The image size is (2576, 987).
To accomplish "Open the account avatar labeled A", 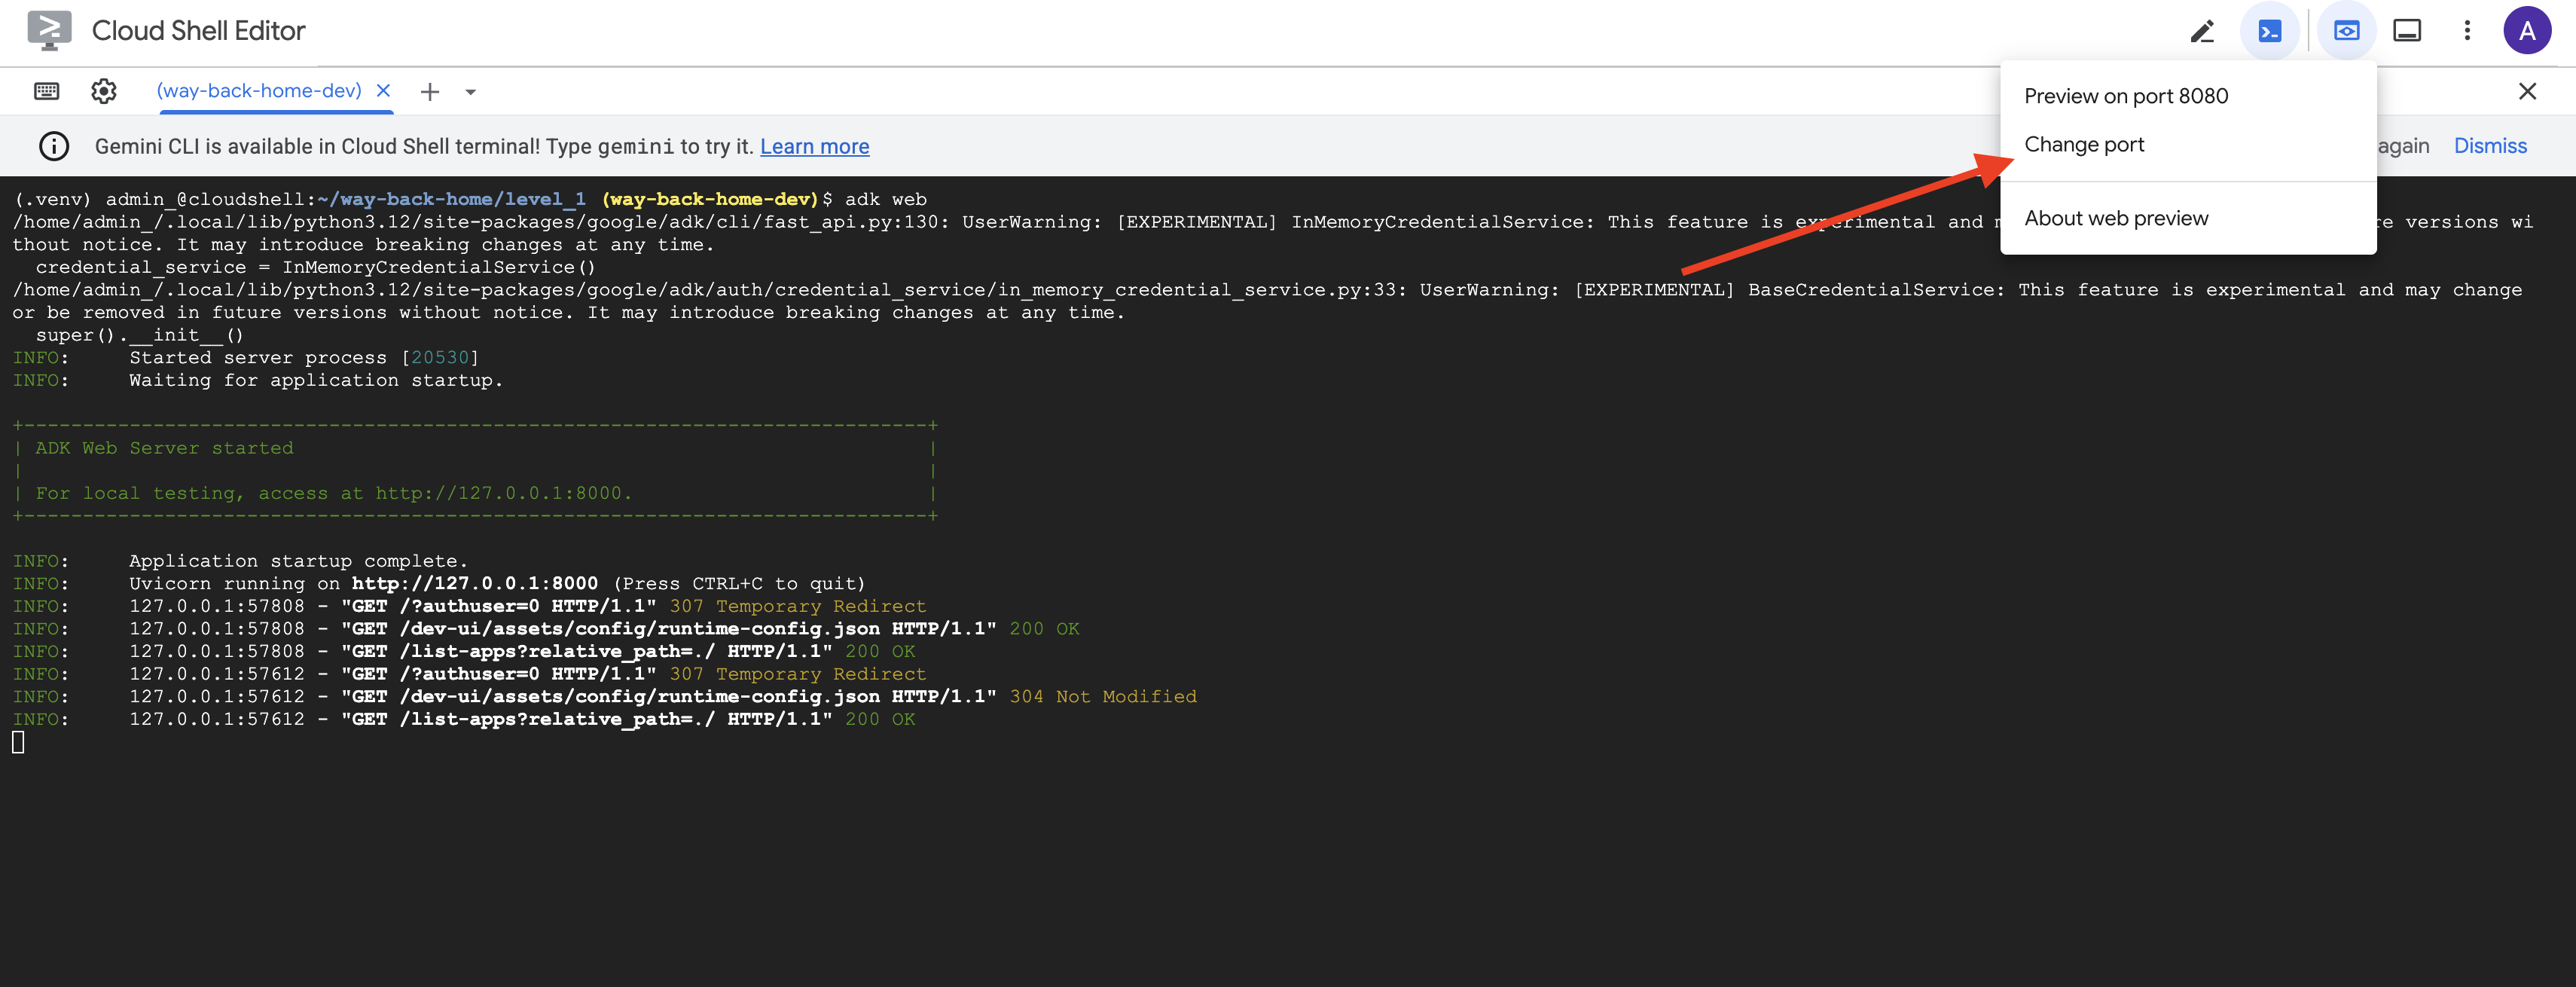I will click(2526, 31).
